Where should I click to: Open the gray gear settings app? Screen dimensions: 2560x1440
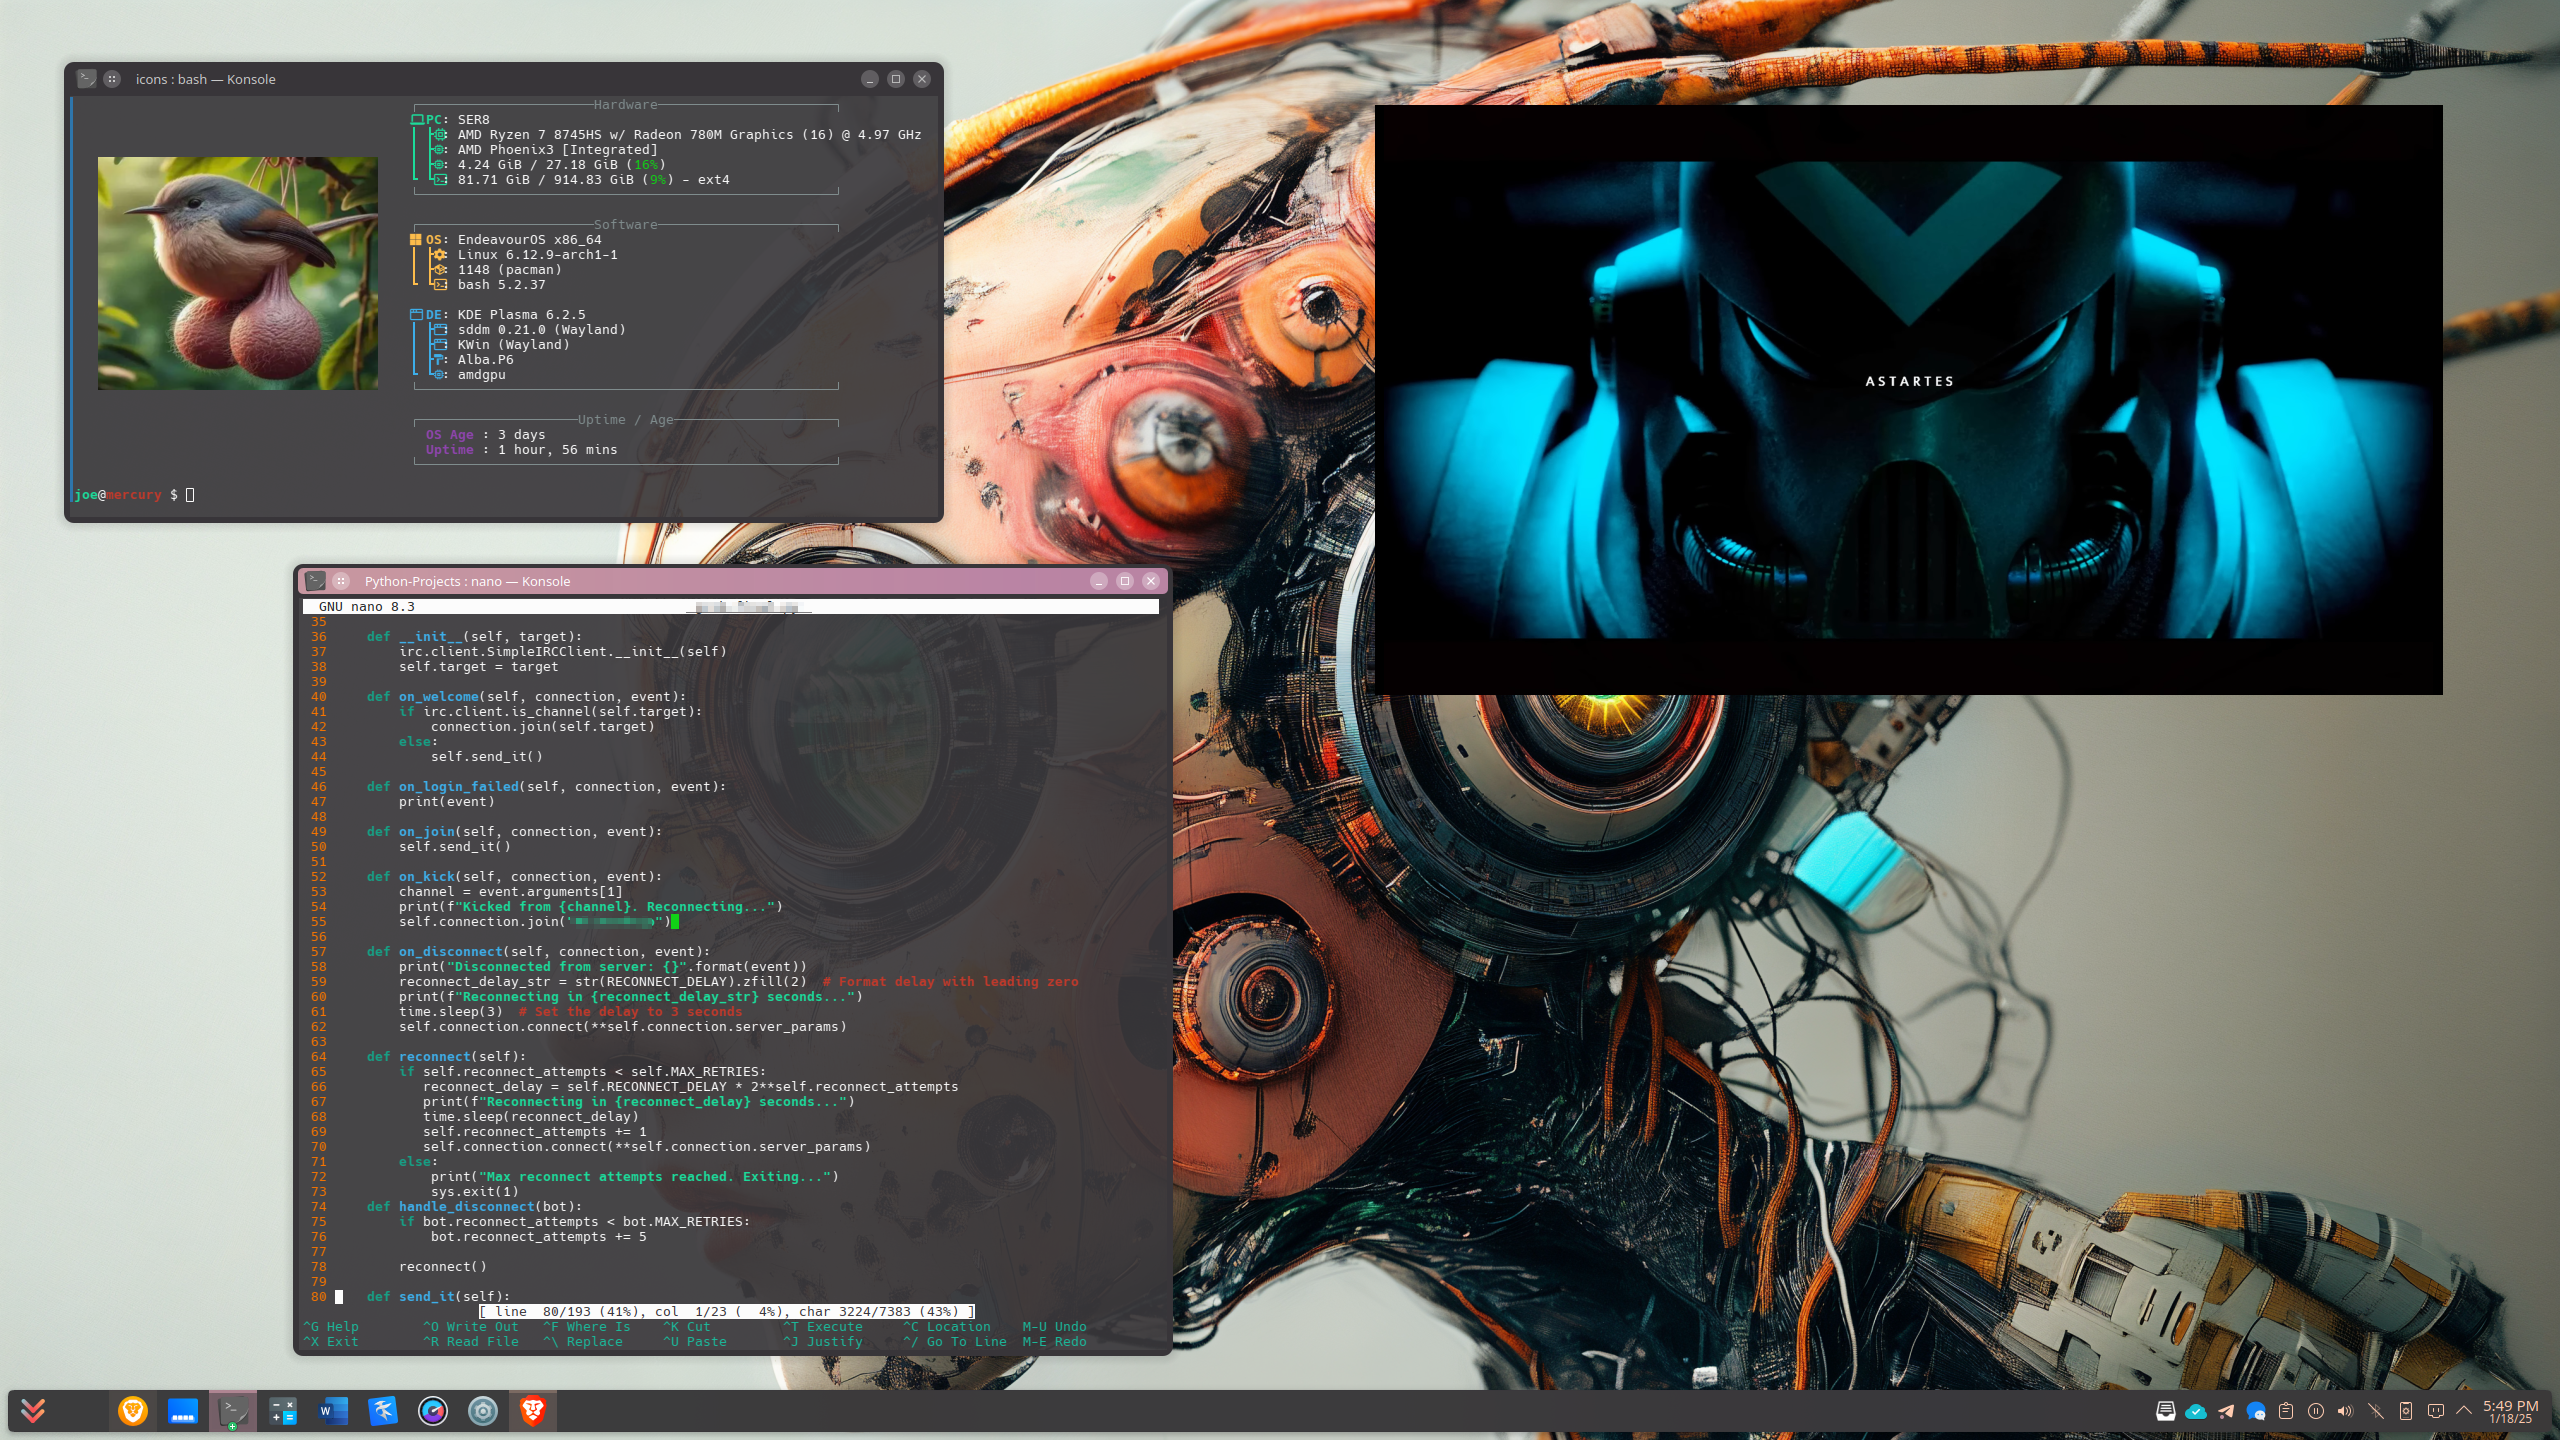483,1411
